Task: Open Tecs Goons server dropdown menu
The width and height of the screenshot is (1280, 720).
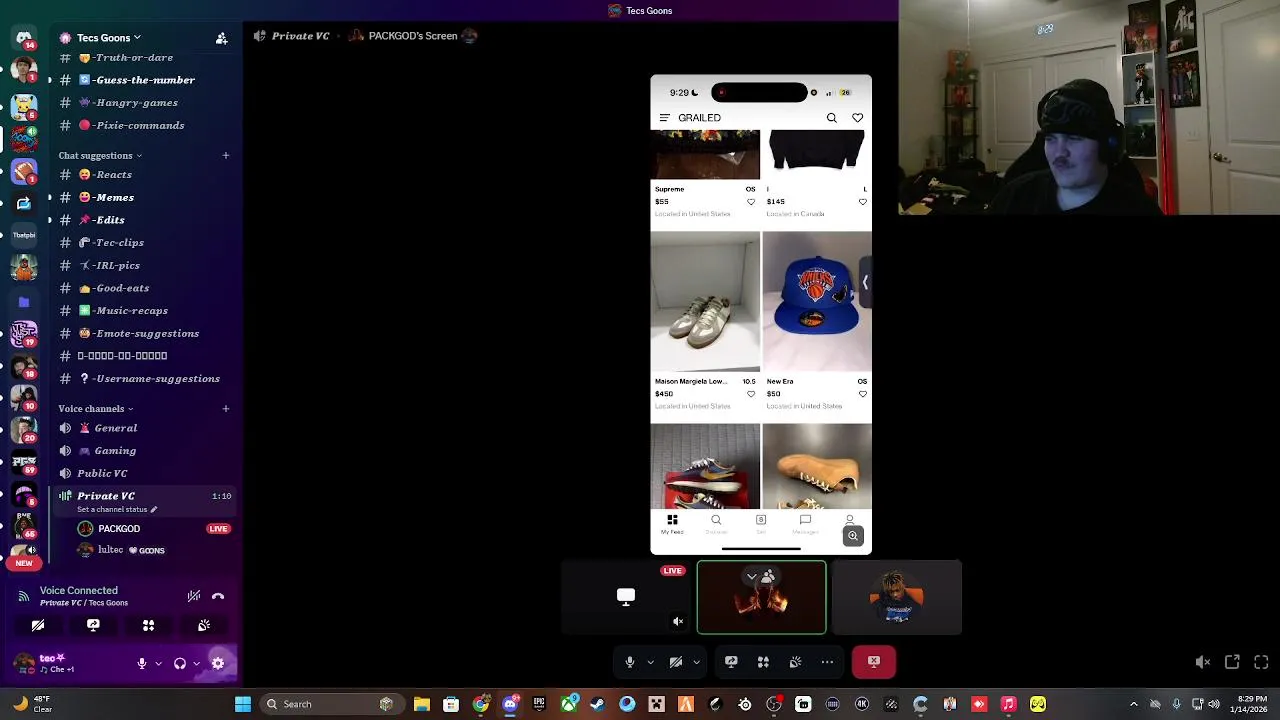Action: (x=108, y=38)
